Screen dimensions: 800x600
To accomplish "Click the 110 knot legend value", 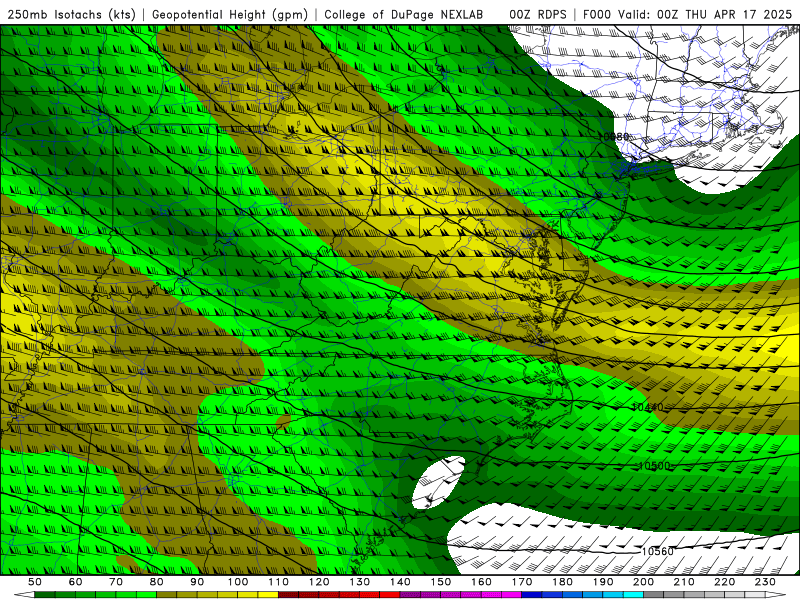I will click(x=279, y=582).
